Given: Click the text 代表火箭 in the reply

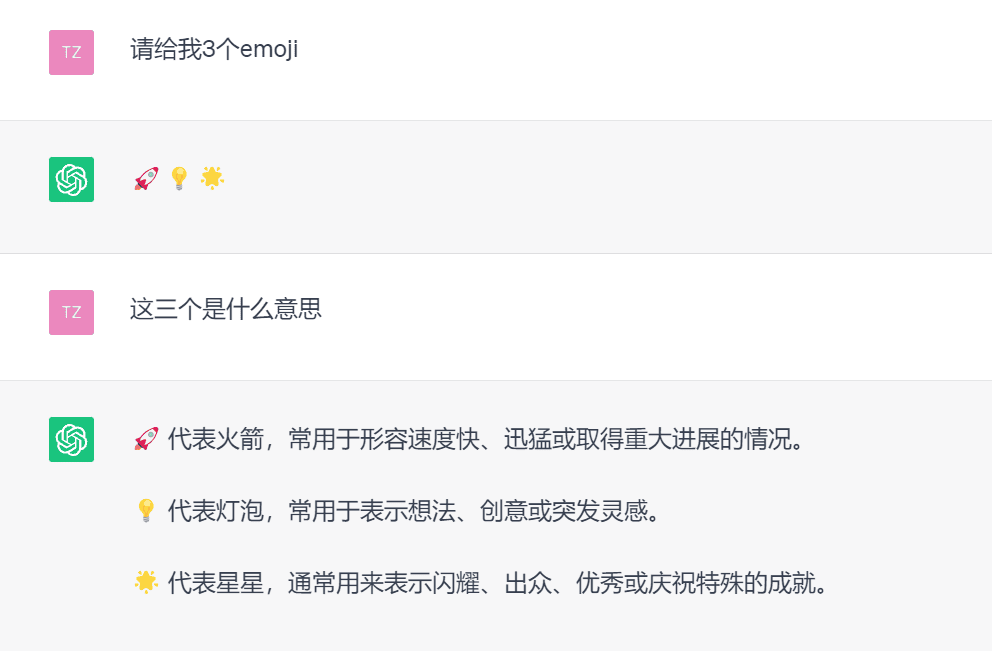Looking at the screenshot, I should coord(216,439).
